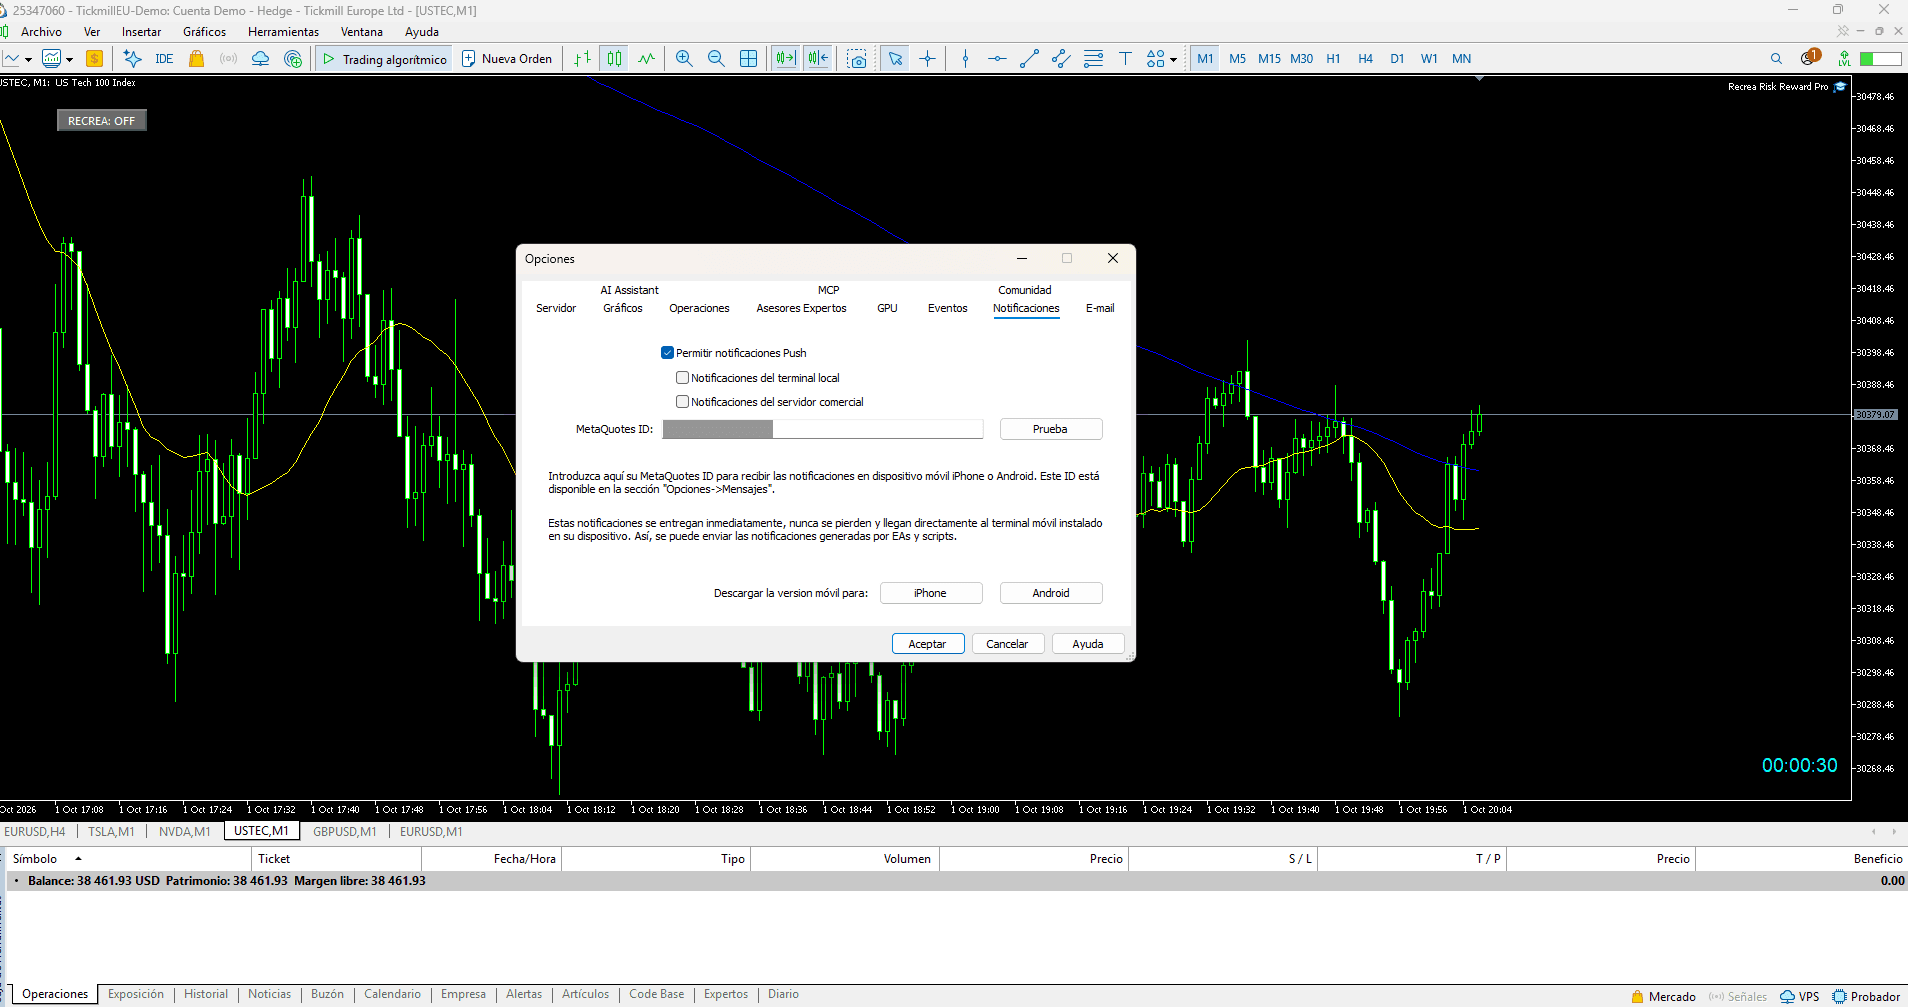Select the H4 timeframe

pos(1365,59)
